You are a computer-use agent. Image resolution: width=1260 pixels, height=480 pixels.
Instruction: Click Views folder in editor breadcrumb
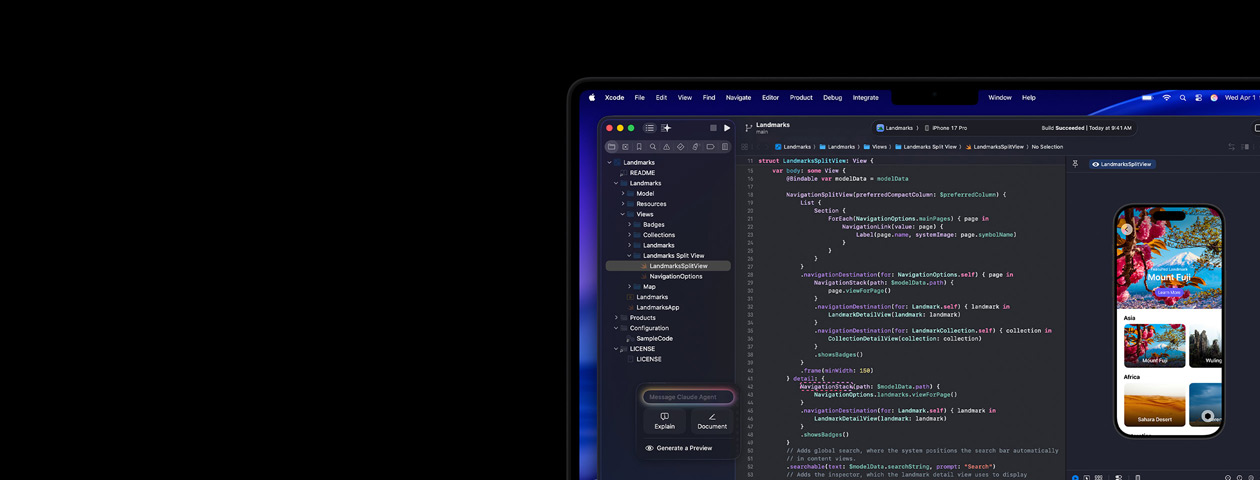(x=876, y=147)
